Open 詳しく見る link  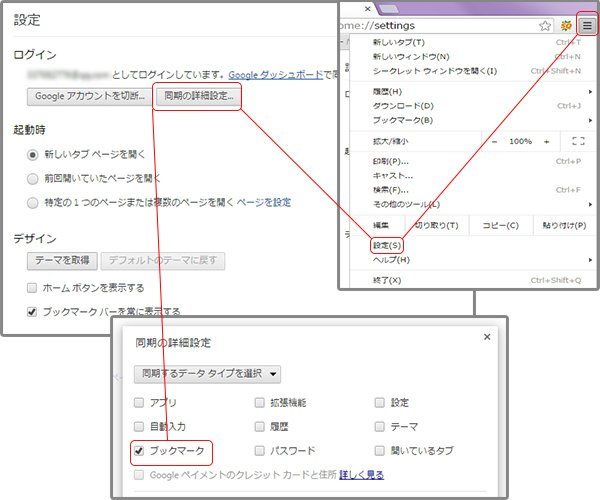[x=361, y=475]
